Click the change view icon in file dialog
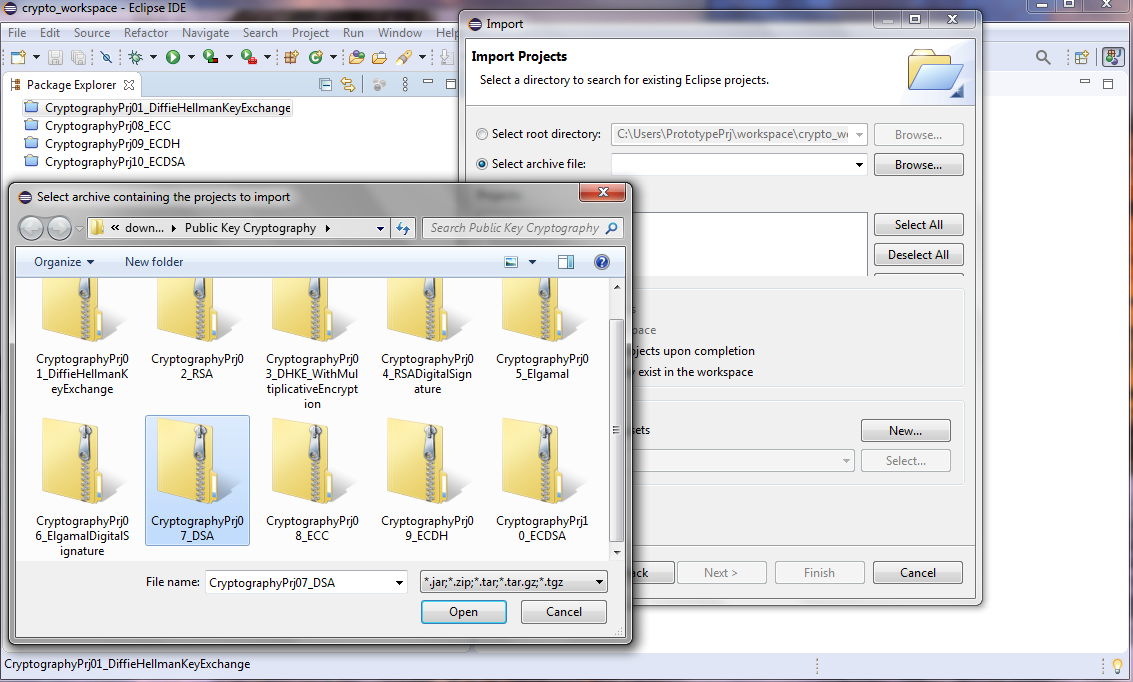Image resolution: width=1133 pixels, height=682 pixels. coord(511,262)
